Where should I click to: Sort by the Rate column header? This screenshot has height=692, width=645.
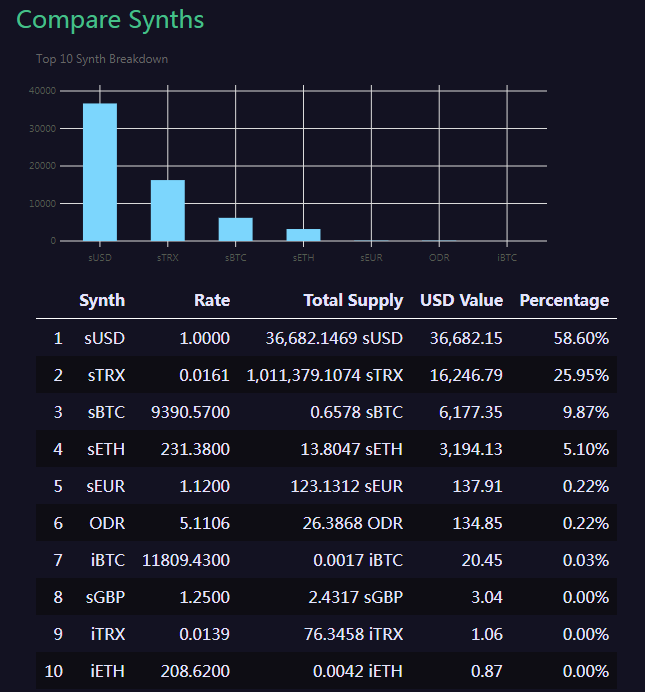click(212, 301)
